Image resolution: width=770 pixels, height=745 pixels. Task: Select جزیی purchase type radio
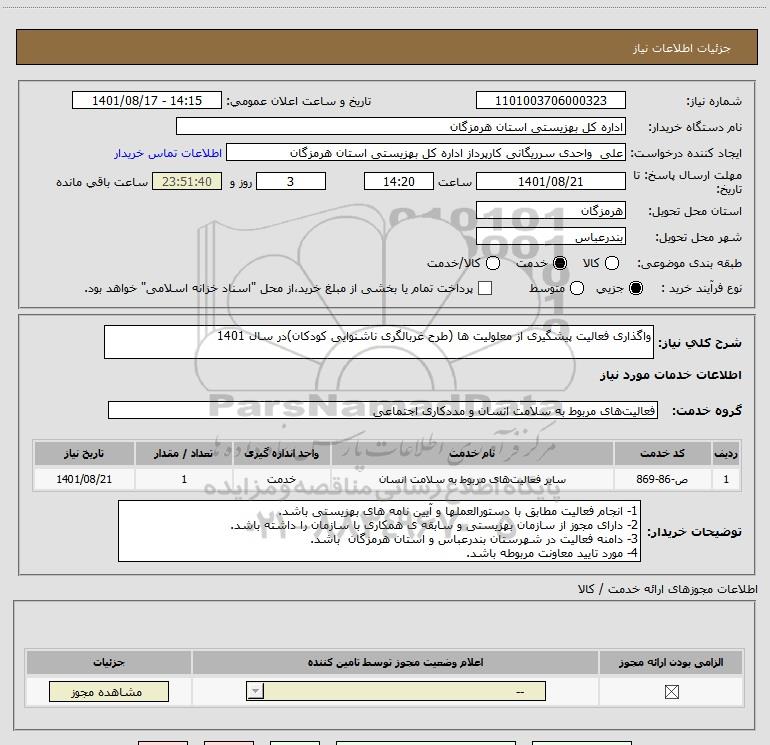pyautogui.click(x=636, y=288)
